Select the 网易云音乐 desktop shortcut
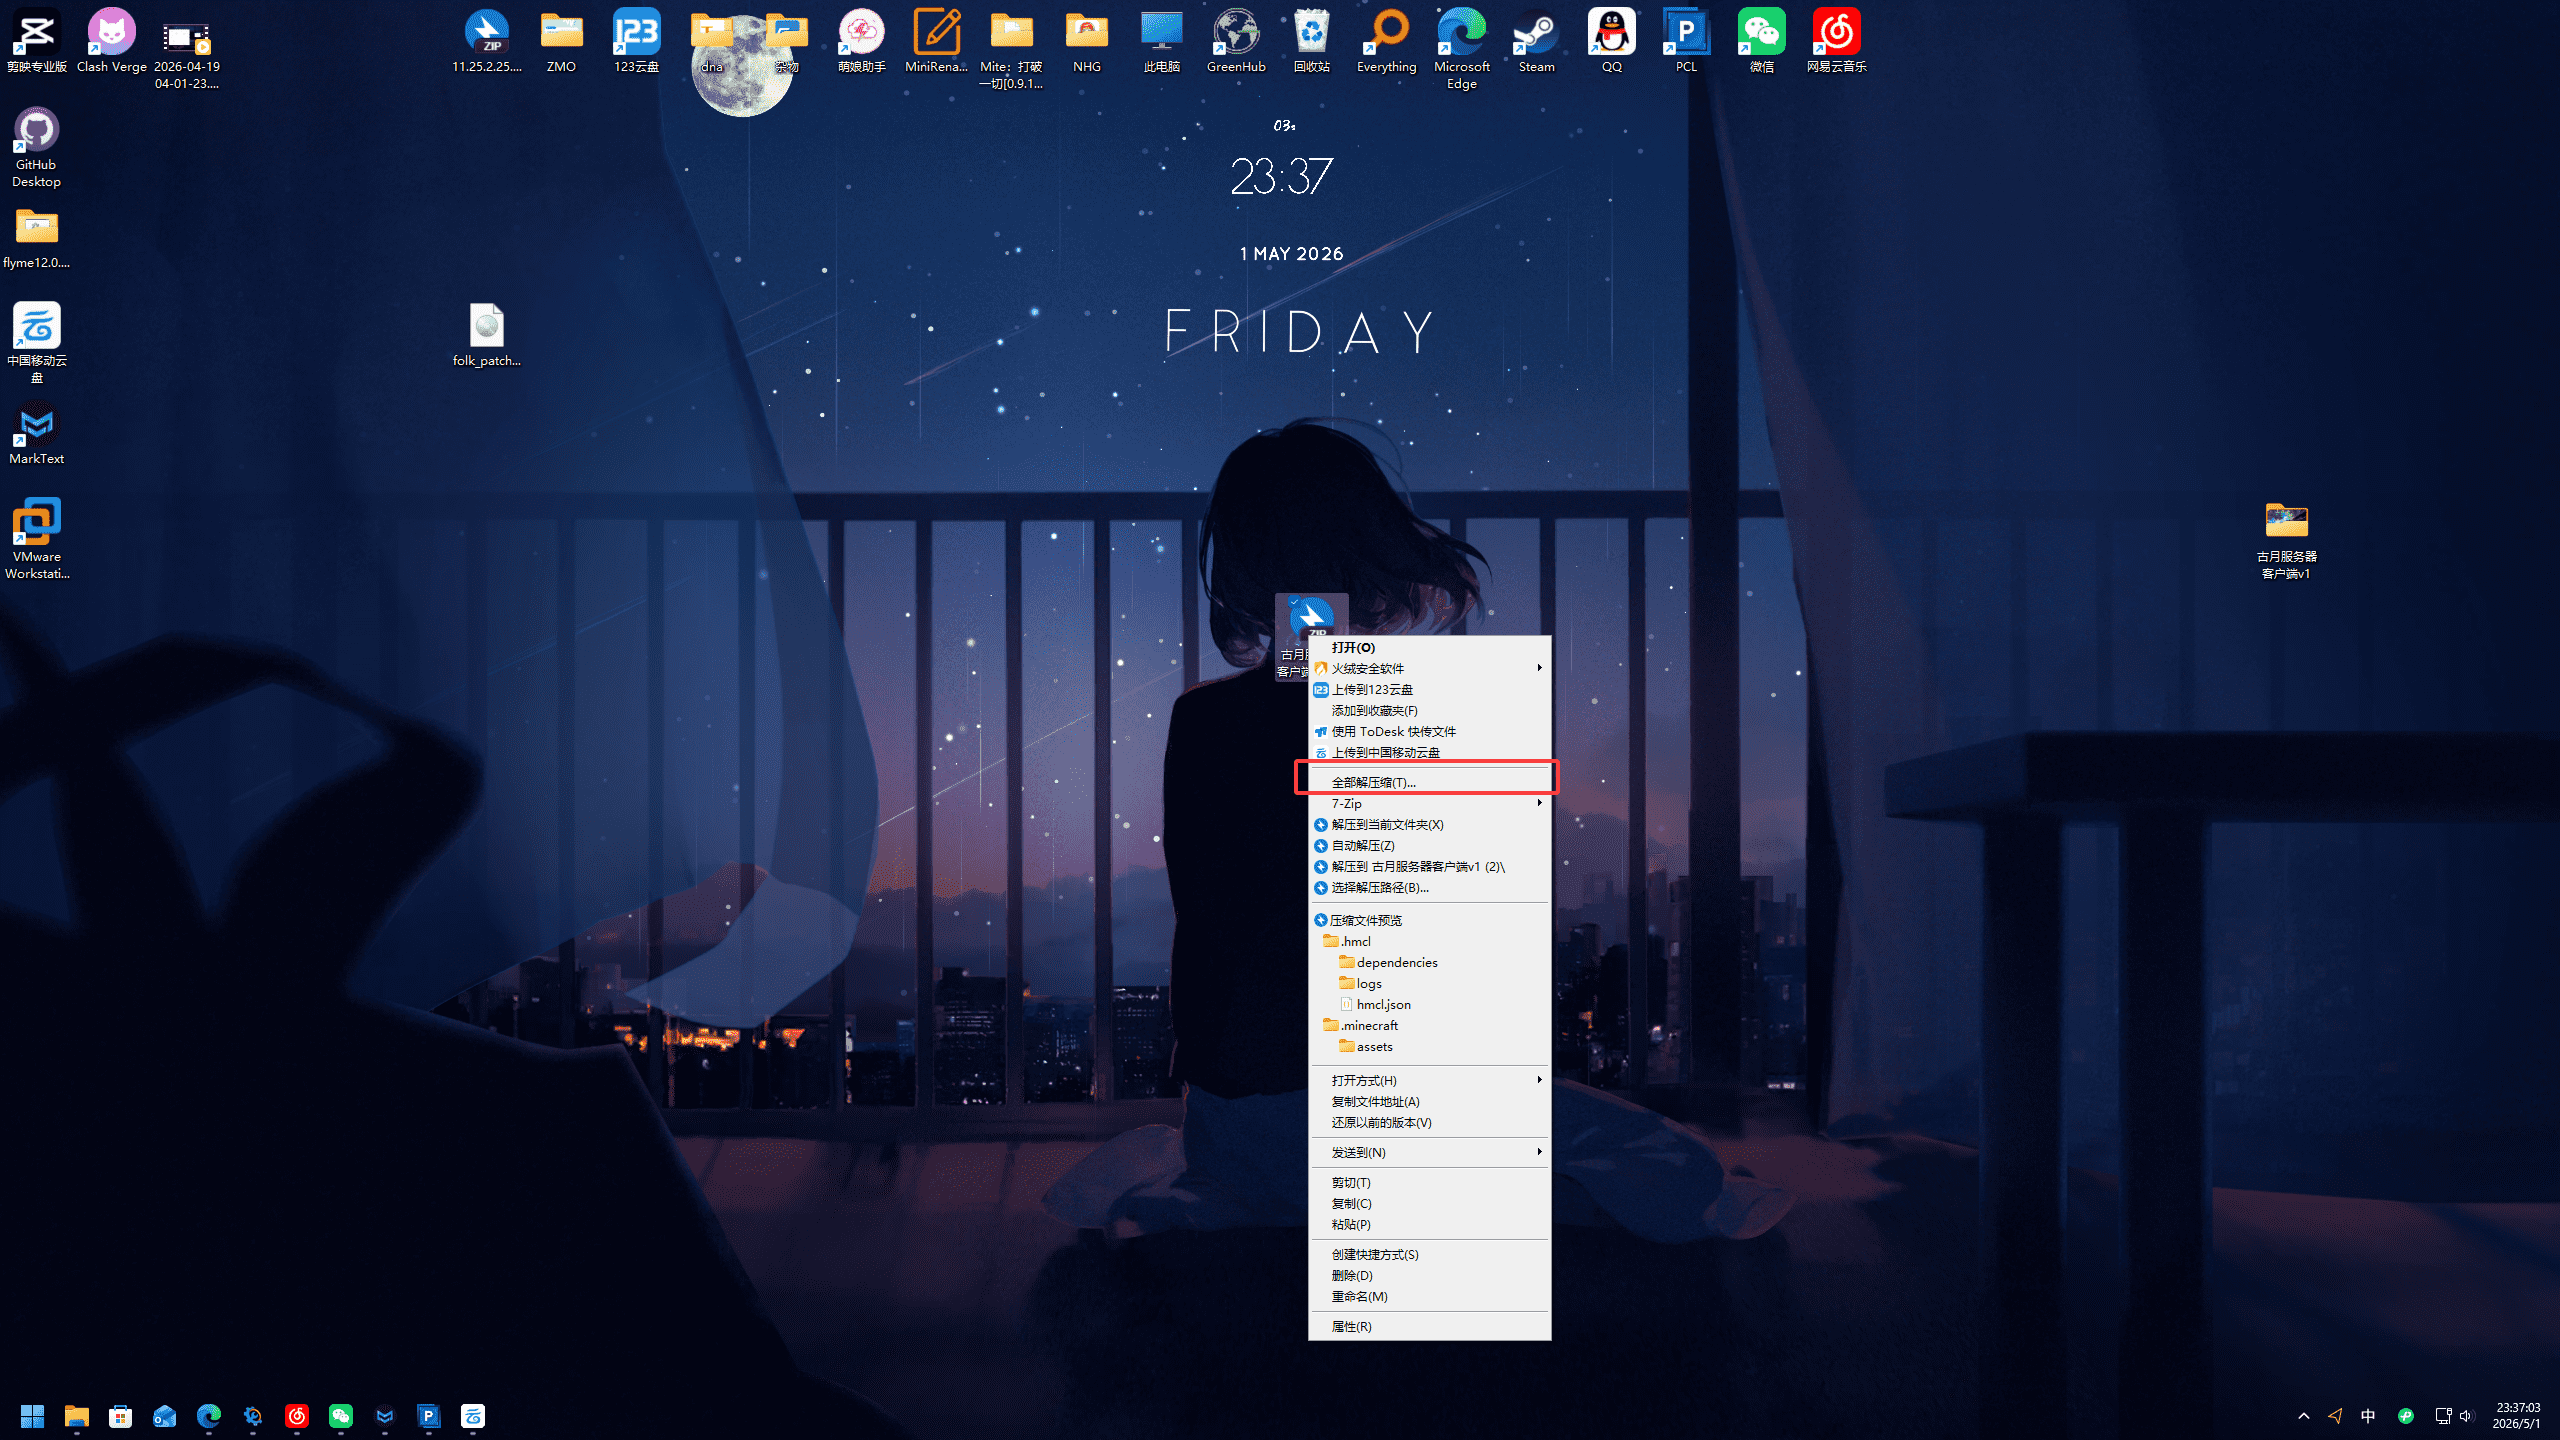Viewport: 2560px width, 1440px height. 1837,41
